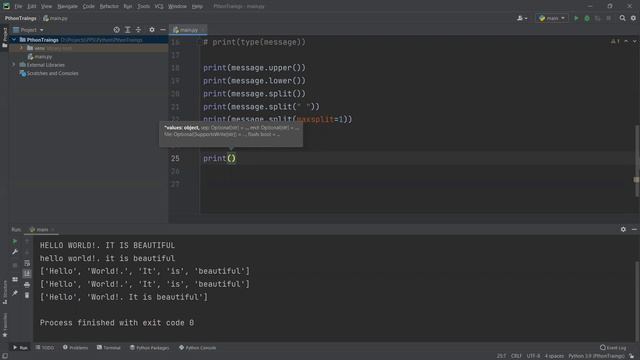Open the Python Console tool window
The width and height of the screenshot is (640, 360).
click(x=198, y=348)
